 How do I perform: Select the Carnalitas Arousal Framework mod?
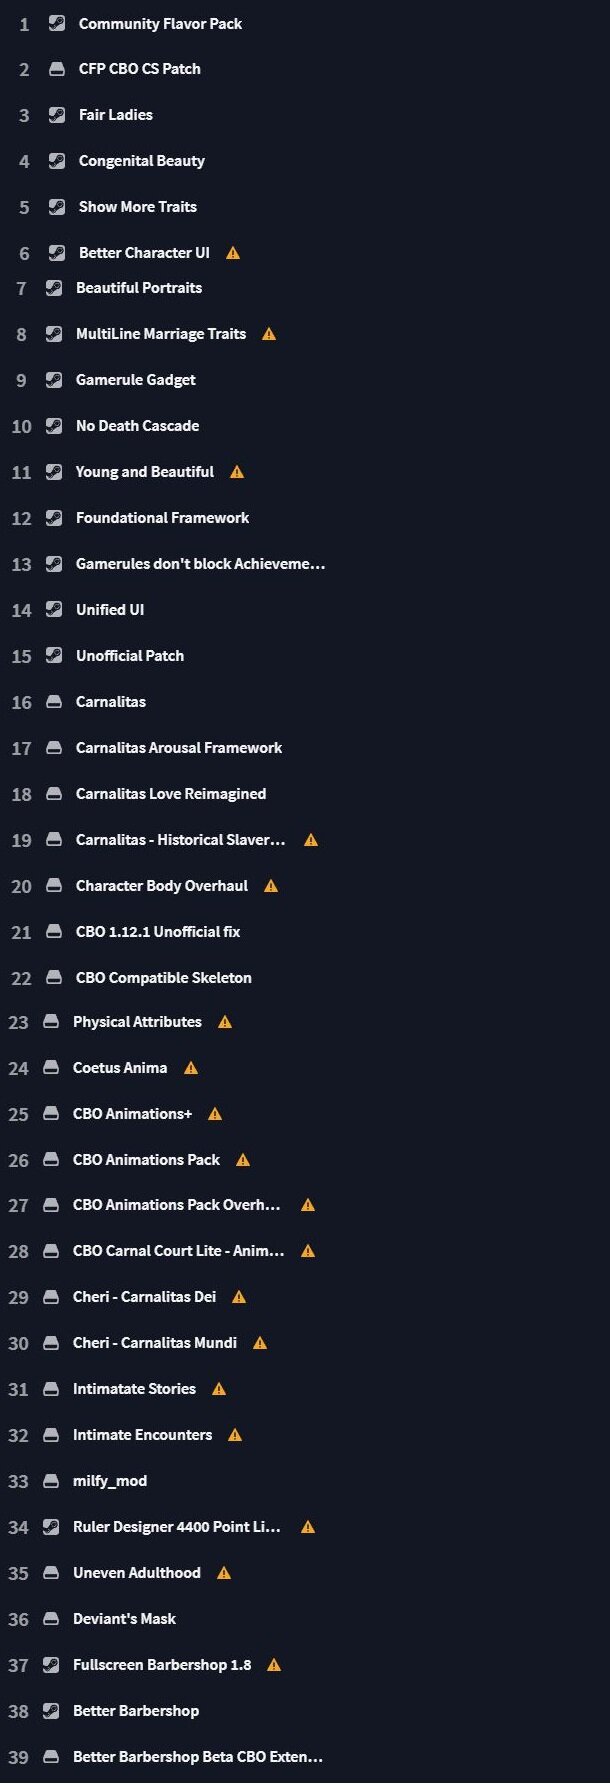(179, 747)
